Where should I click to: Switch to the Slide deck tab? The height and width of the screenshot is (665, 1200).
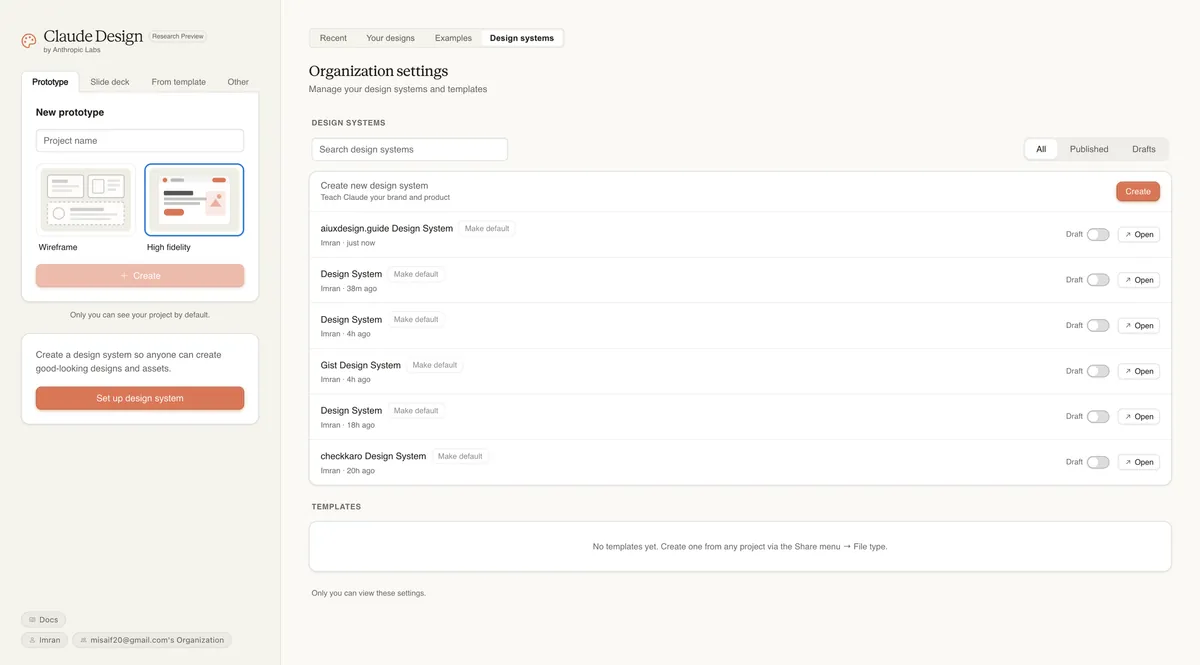(x=110, y=82)
